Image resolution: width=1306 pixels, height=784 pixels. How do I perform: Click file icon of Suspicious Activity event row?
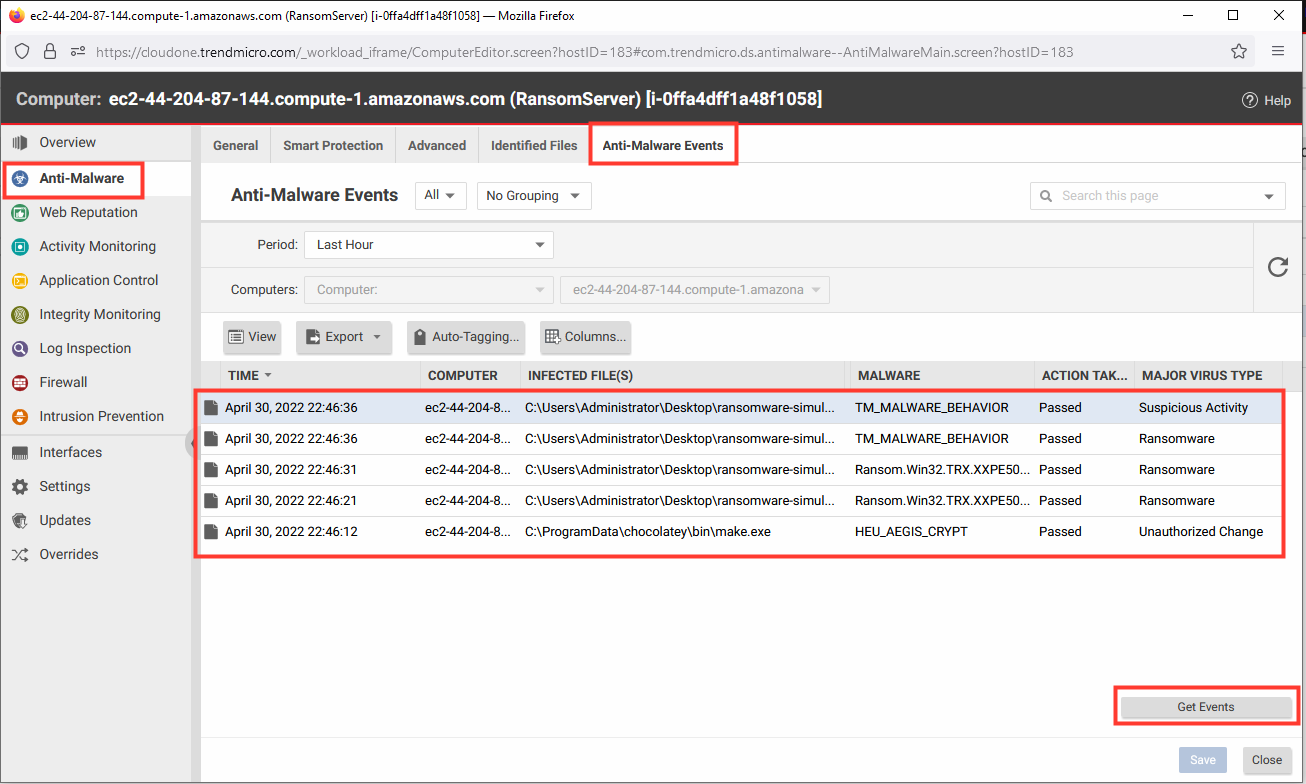click(211, 408)
